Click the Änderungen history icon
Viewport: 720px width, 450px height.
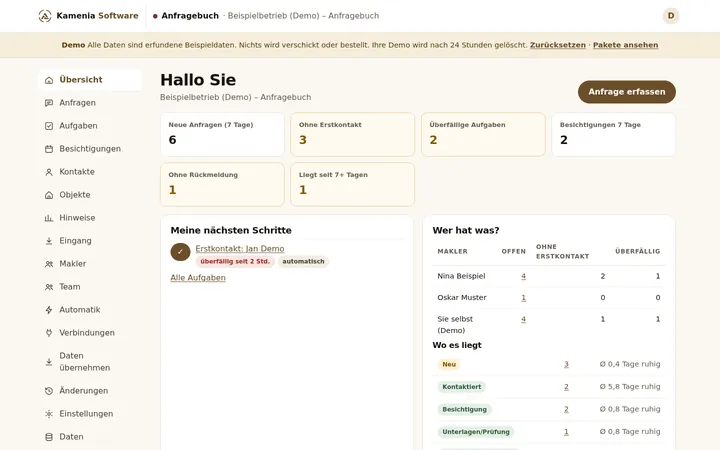pyautogui.click(x=49, y=391)
